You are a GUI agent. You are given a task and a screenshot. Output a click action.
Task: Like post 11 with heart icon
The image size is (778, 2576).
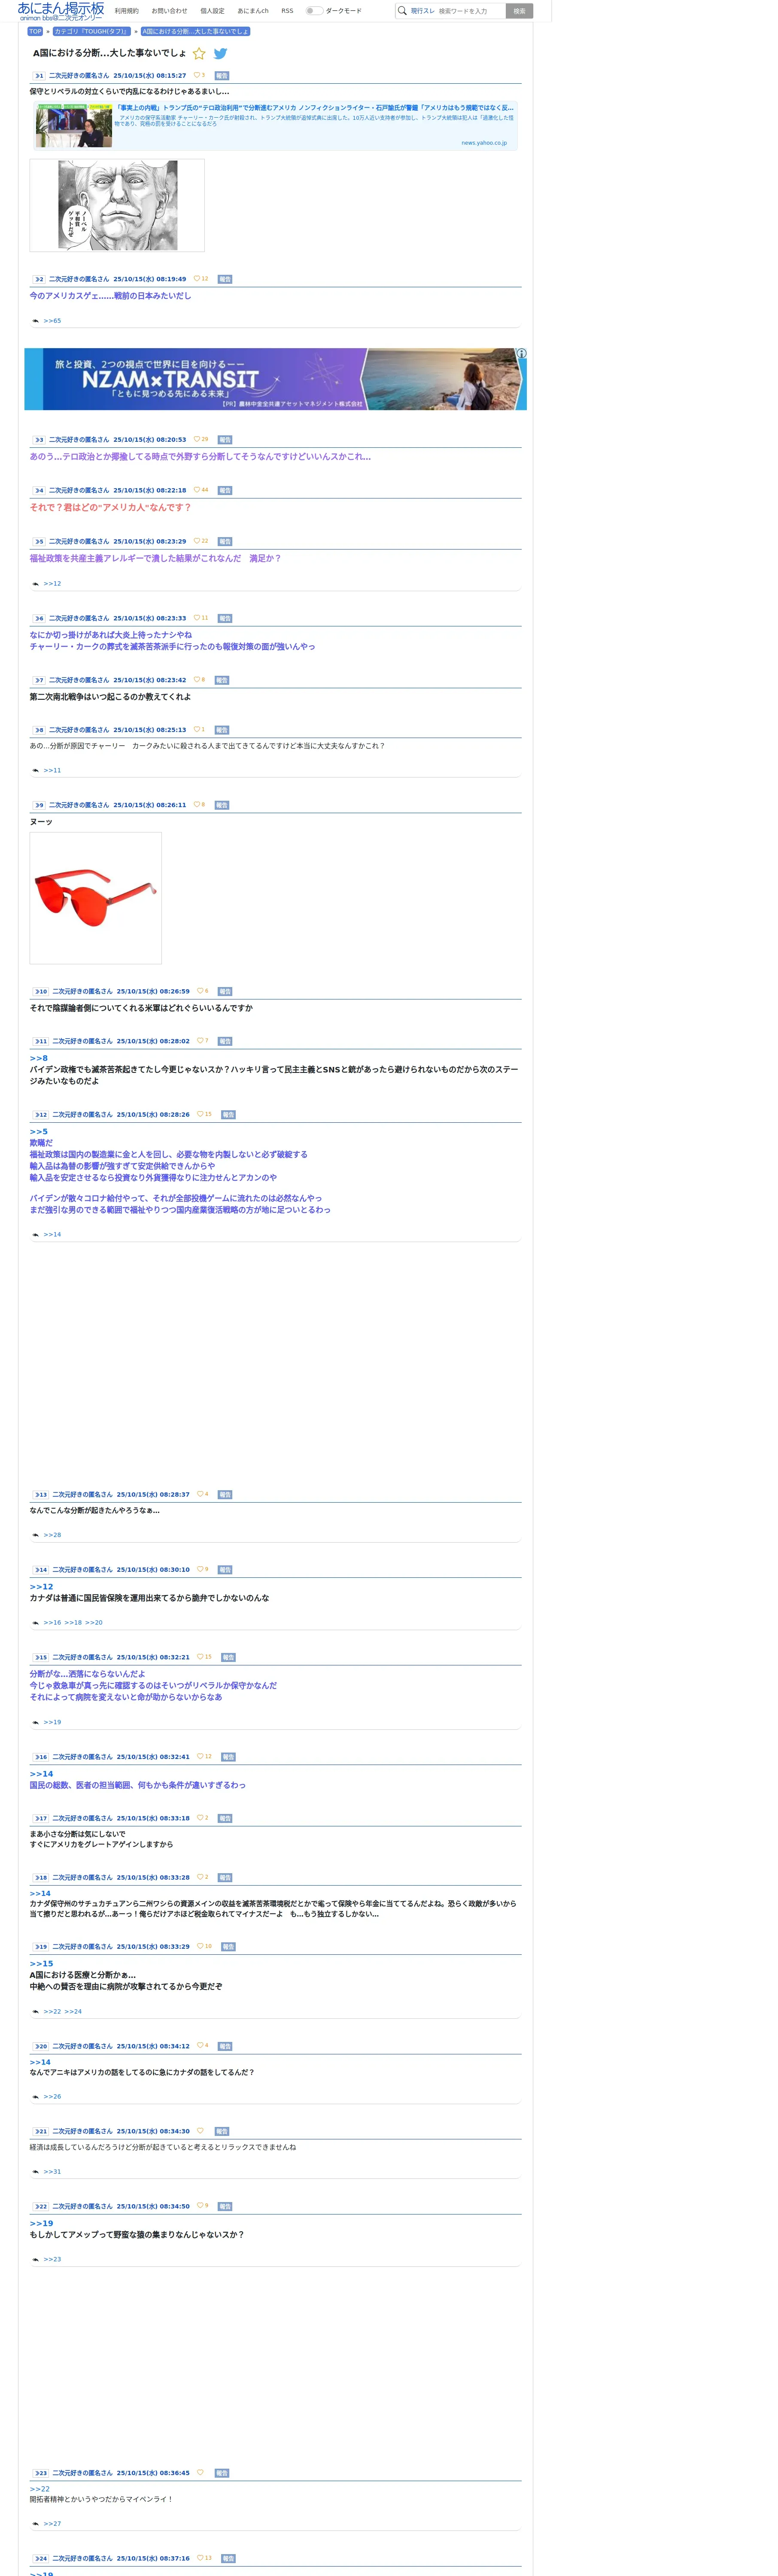click(x=200, y=1041)
